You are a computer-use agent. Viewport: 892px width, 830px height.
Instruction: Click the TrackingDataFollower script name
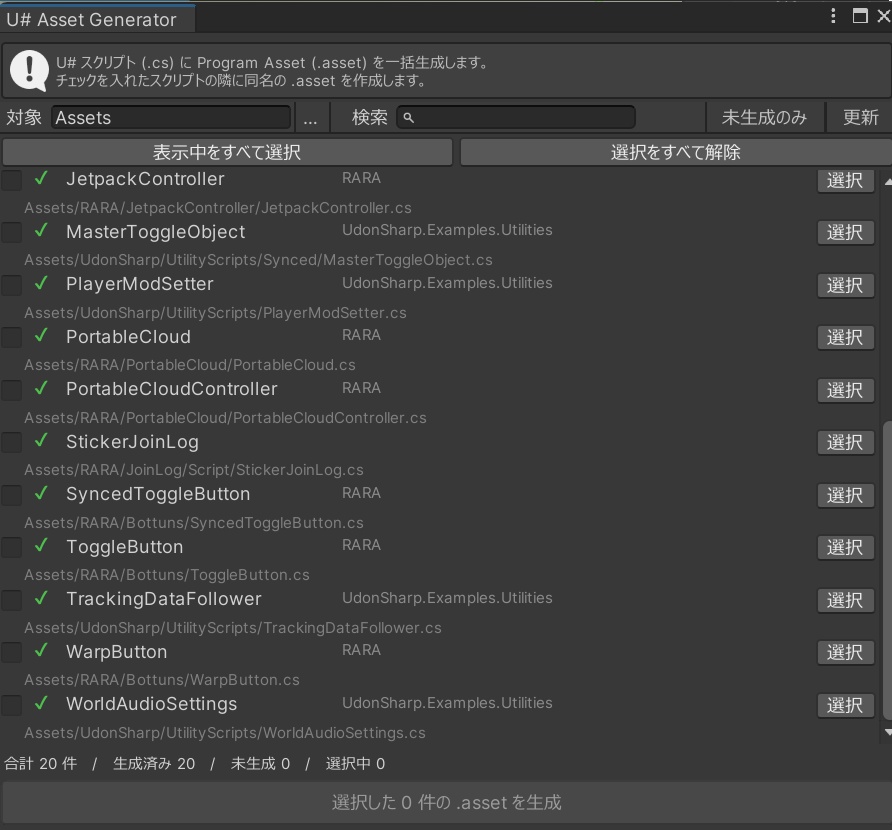[x=164, y=599]
